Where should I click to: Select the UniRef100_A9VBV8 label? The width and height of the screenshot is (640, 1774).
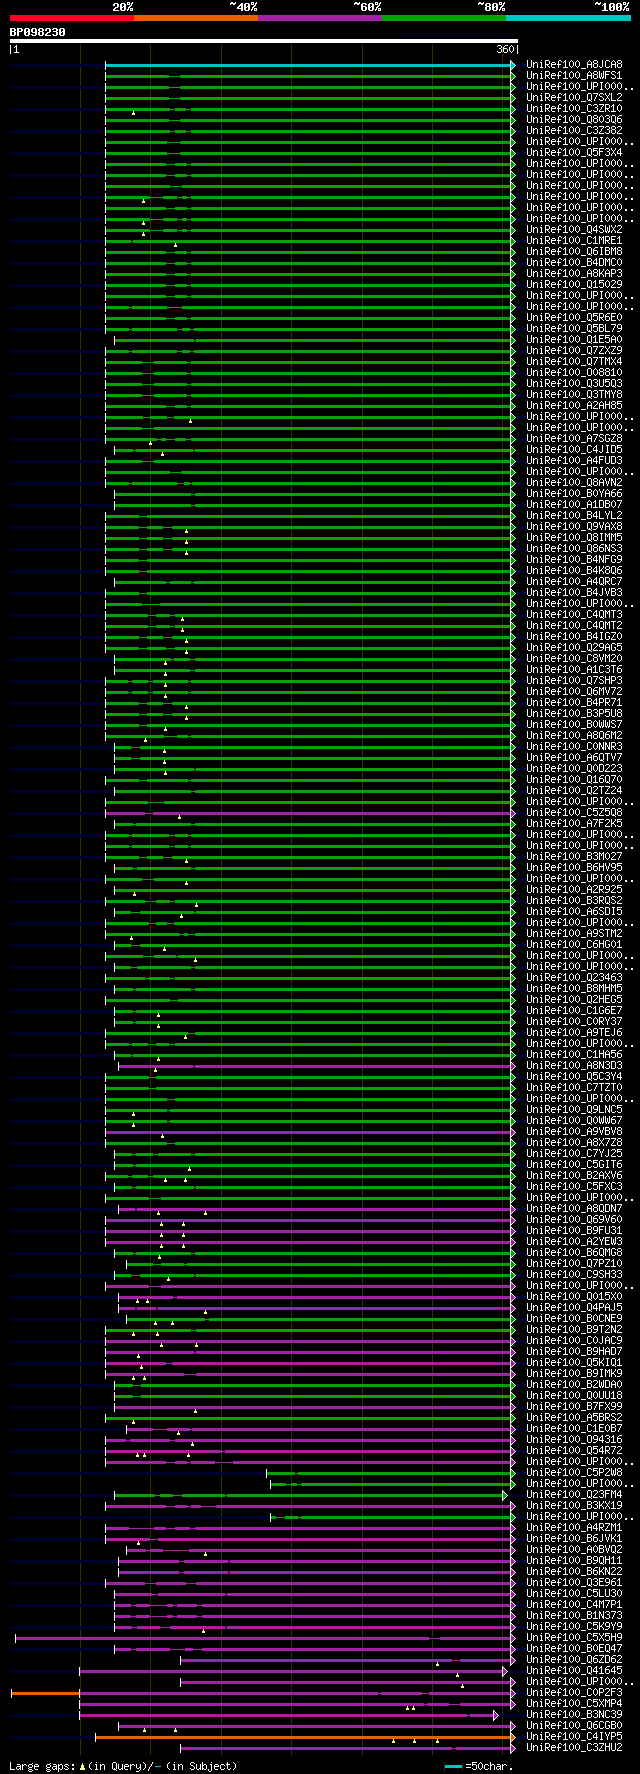[574, 1132]
